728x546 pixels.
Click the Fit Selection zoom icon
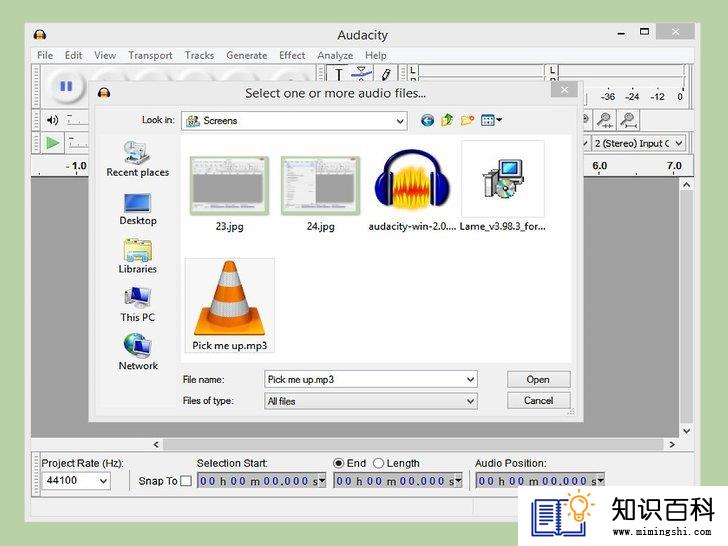604,120
